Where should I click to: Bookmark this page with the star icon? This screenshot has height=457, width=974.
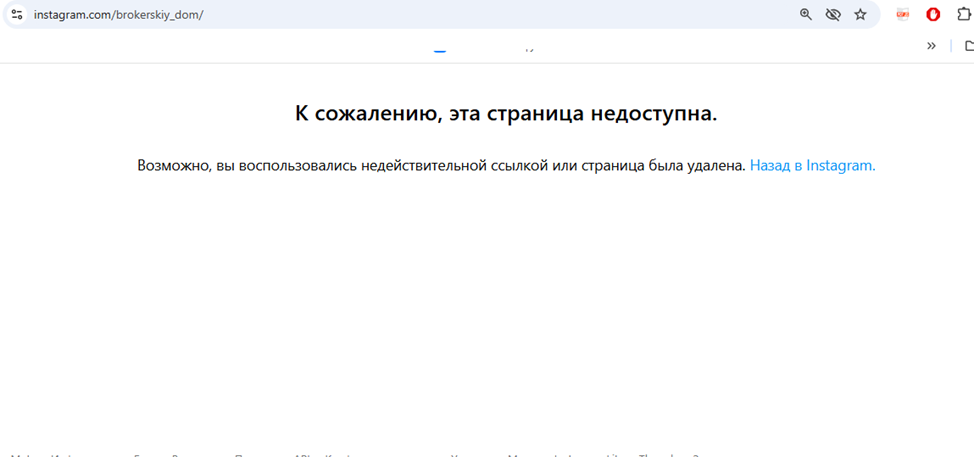click(860, 14)
